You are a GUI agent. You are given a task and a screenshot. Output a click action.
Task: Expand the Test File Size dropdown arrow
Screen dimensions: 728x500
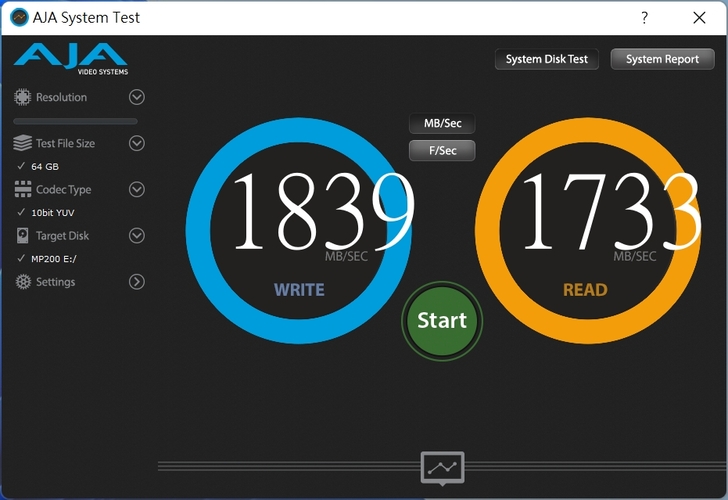[137, 143]
